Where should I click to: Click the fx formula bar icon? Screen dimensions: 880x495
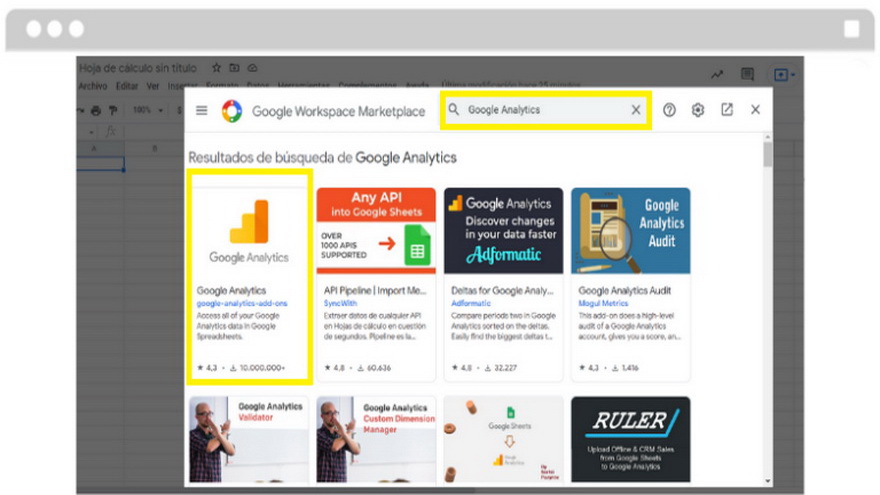point(111,131)
